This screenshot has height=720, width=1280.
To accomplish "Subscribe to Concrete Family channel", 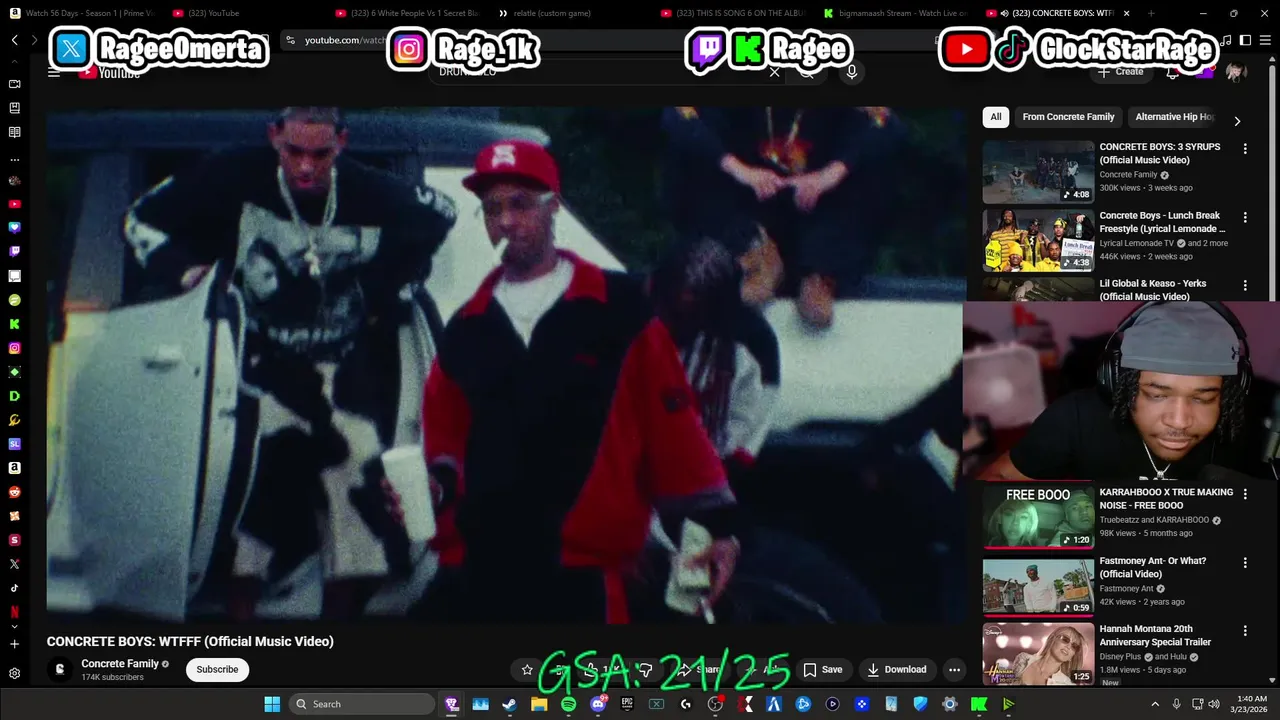I will pos(217,670).
